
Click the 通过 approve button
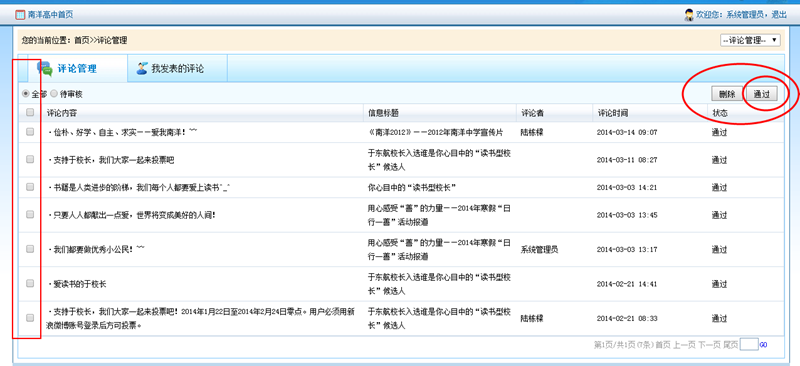(761, 94)
